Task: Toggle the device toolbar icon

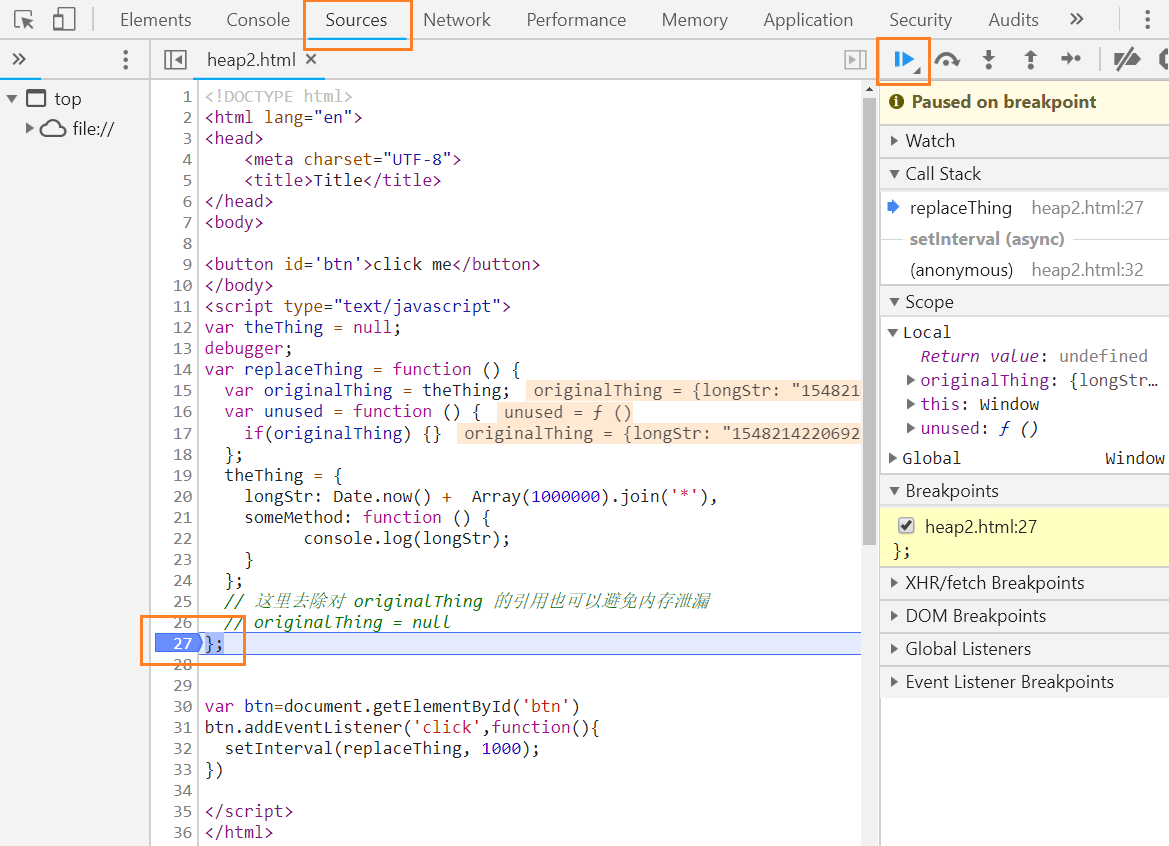Action: pyautogui.click(x=64, y=20)
